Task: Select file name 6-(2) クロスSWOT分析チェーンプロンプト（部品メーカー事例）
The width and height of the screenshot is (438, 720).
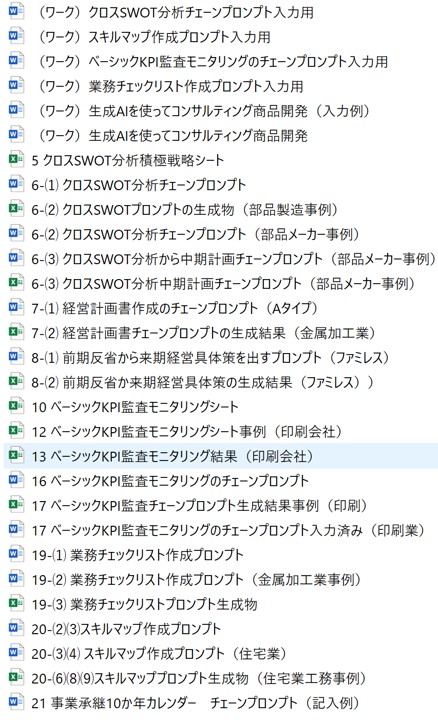Action: (196, 234)
